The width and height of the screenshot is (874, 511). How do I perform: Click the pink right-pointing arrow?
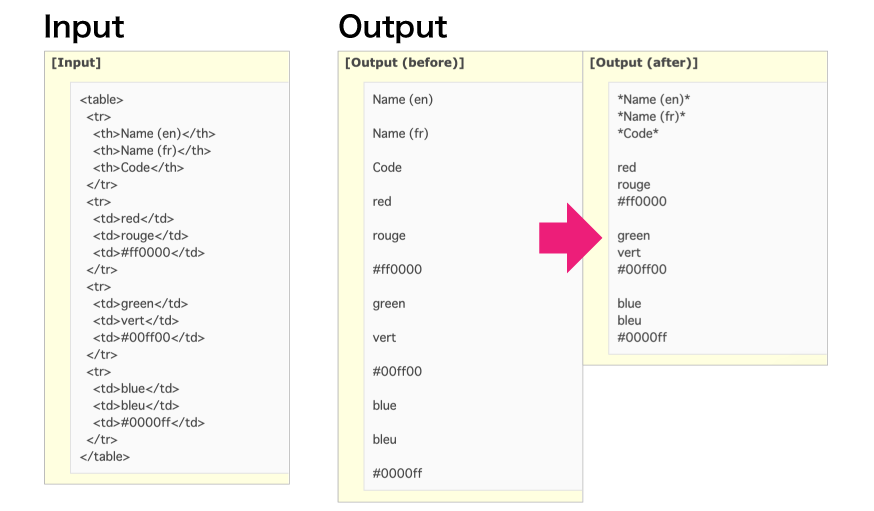click(x=570, y=238)
